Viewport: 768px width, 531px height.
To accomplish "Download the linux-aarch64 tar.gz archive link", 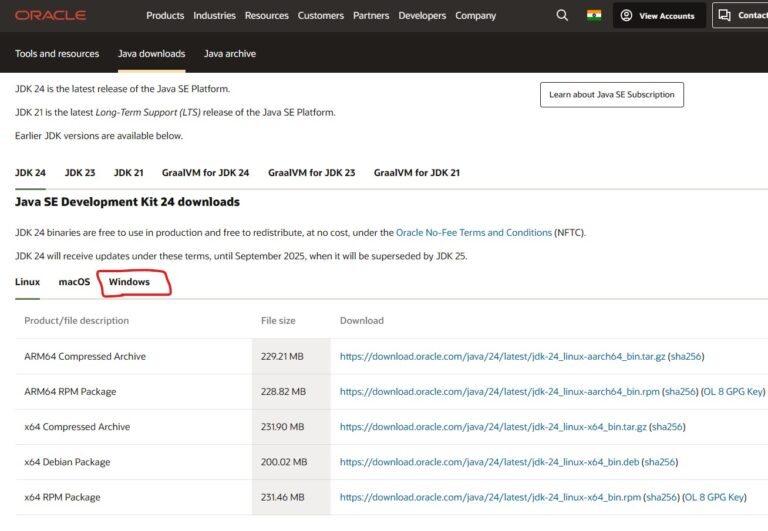I will pyautogui.click(x=502, y=357).
